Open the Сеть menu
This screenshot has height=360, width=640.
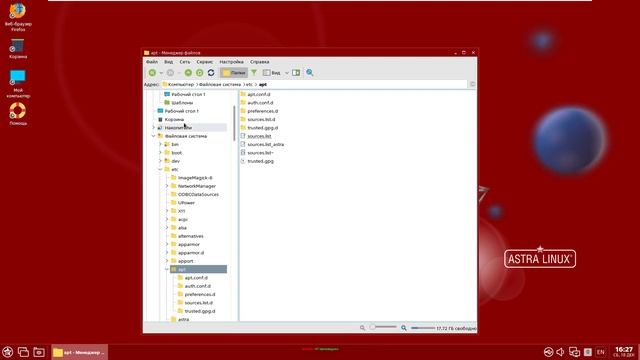(185, 62)
